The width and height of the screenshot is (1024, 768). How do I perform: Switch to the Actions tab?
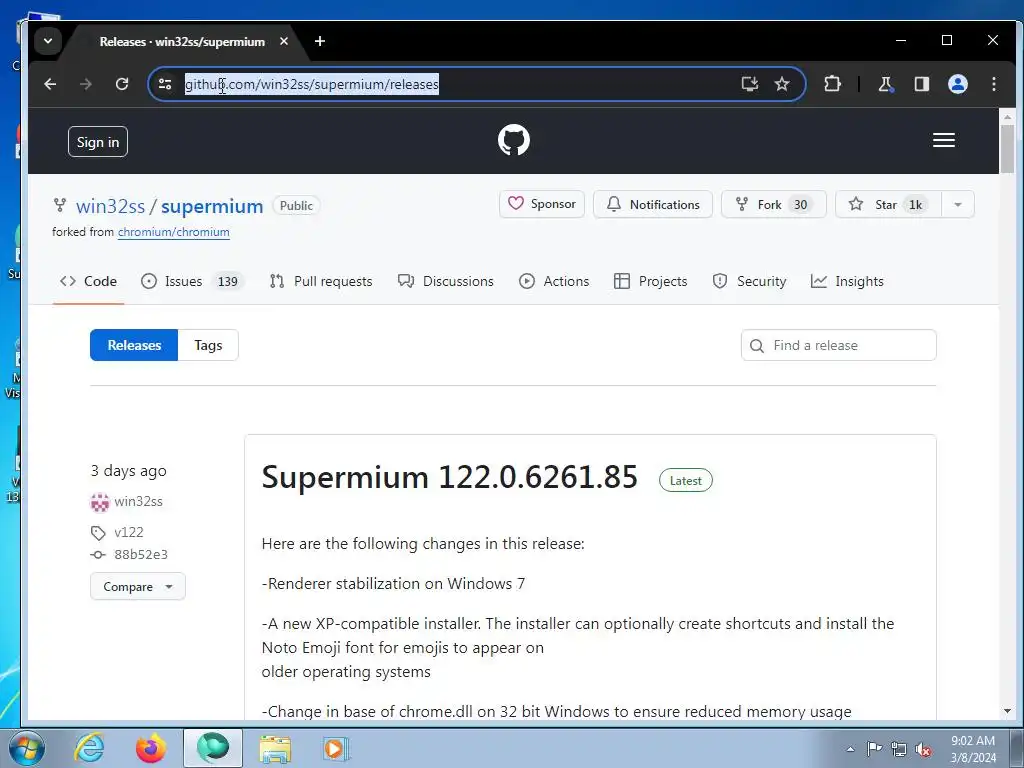pos(554,281)
